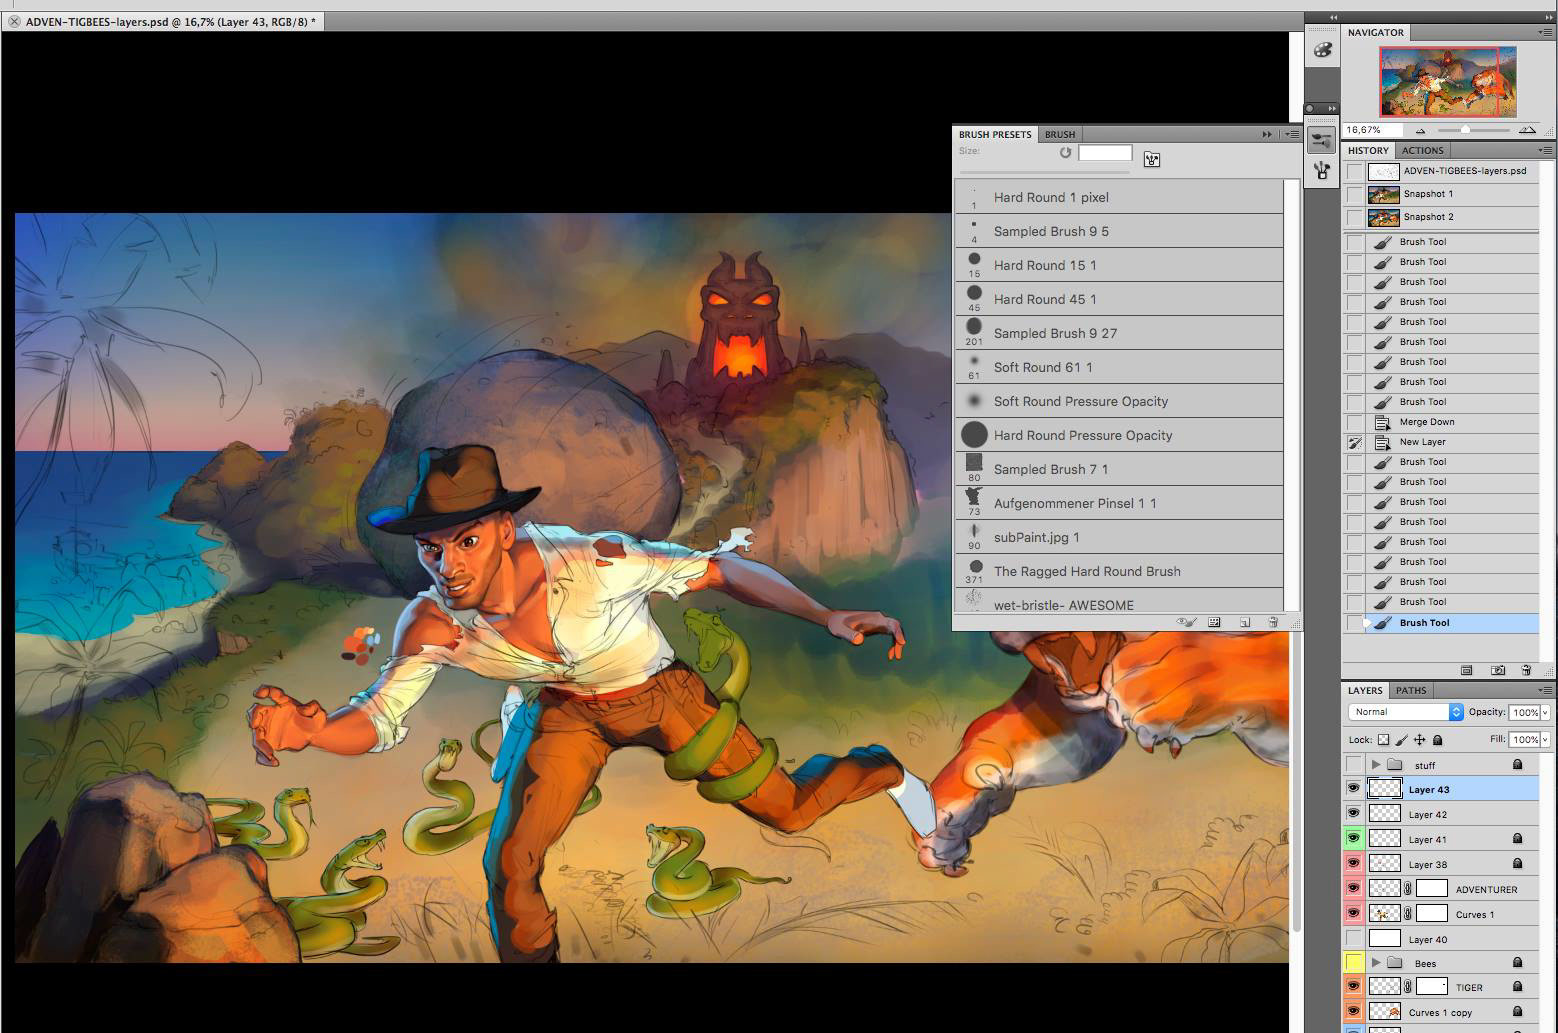
Task: Show the hidden Layer 40
Action: [x=1353, y=939]
